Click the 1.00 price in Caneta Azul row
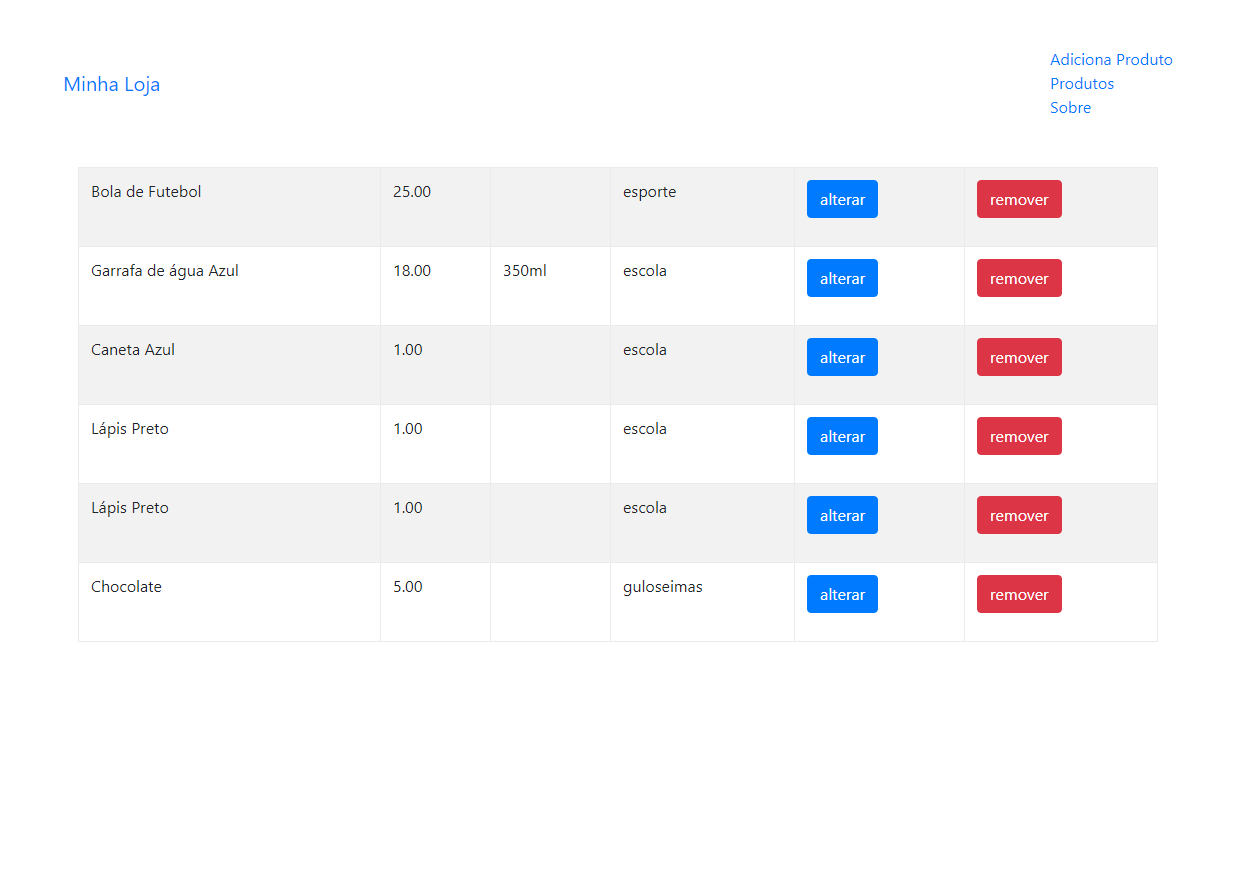 click(435, 365)
